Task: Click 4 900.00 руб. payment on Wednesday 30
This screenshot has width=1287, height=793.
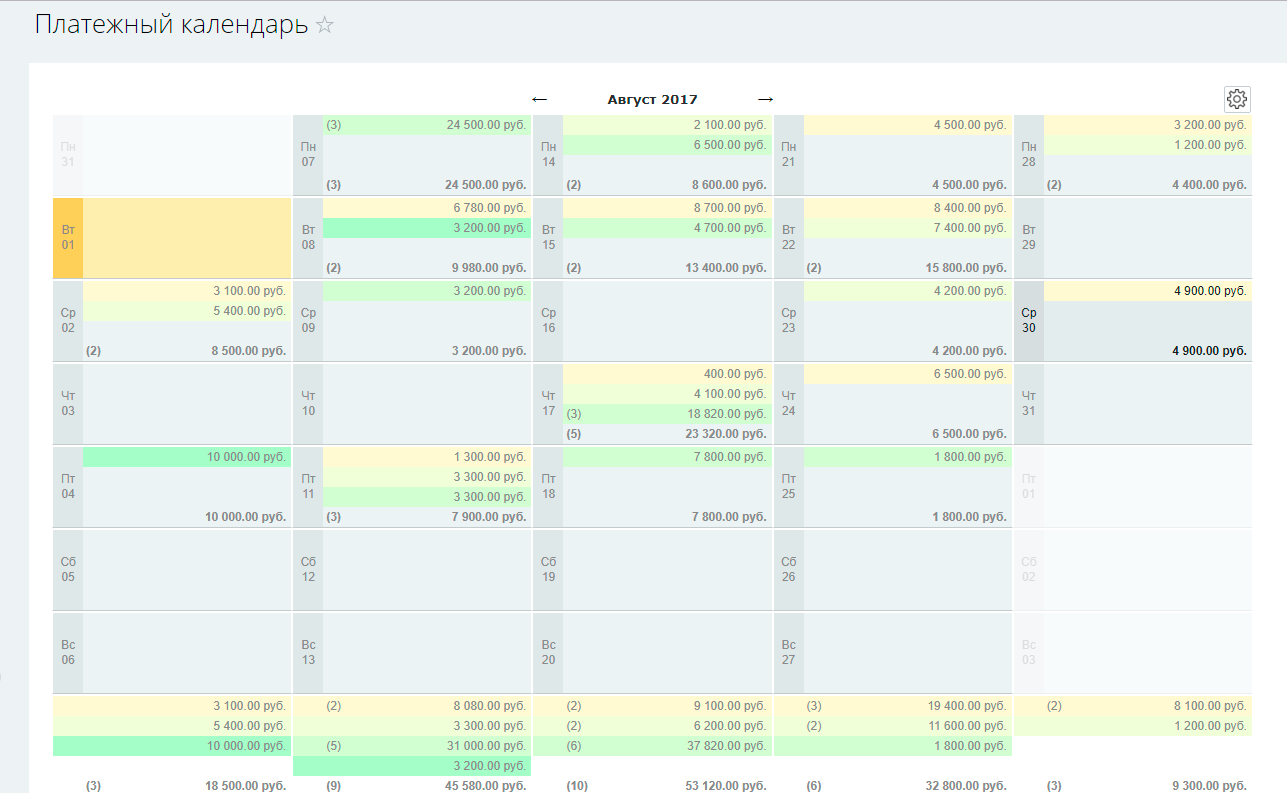Action: click(x=1147, y=291)
